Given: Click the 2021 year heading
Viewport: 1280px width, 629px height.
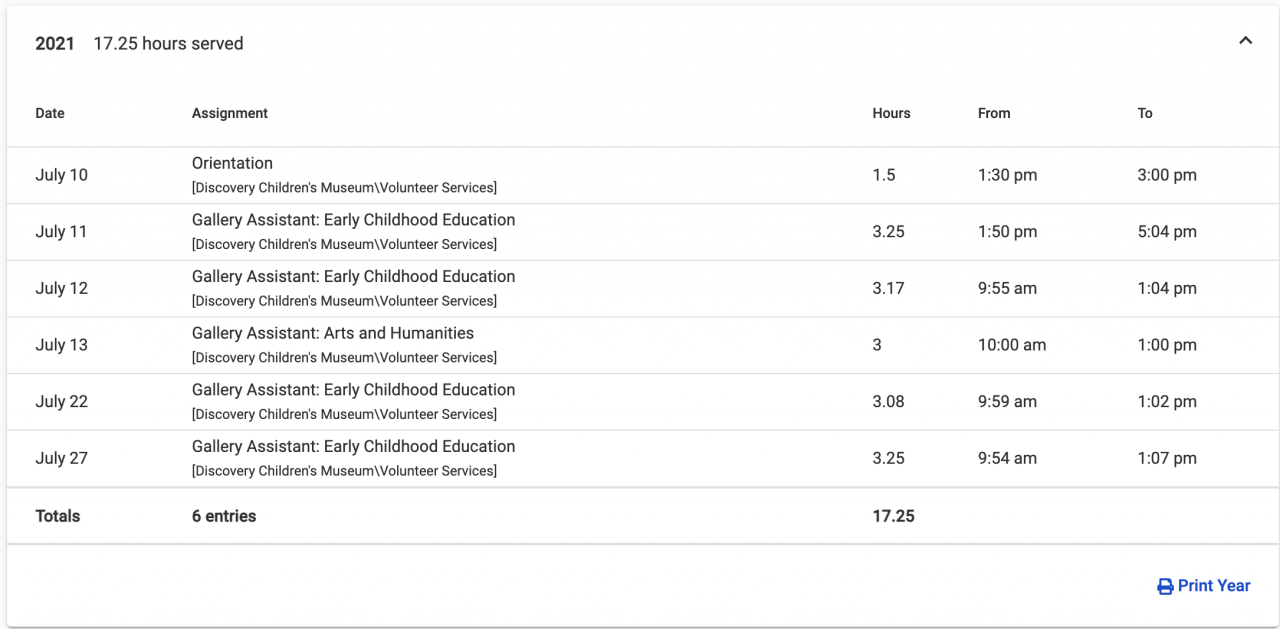Looking at the screenshot, I should click(55, 44).
